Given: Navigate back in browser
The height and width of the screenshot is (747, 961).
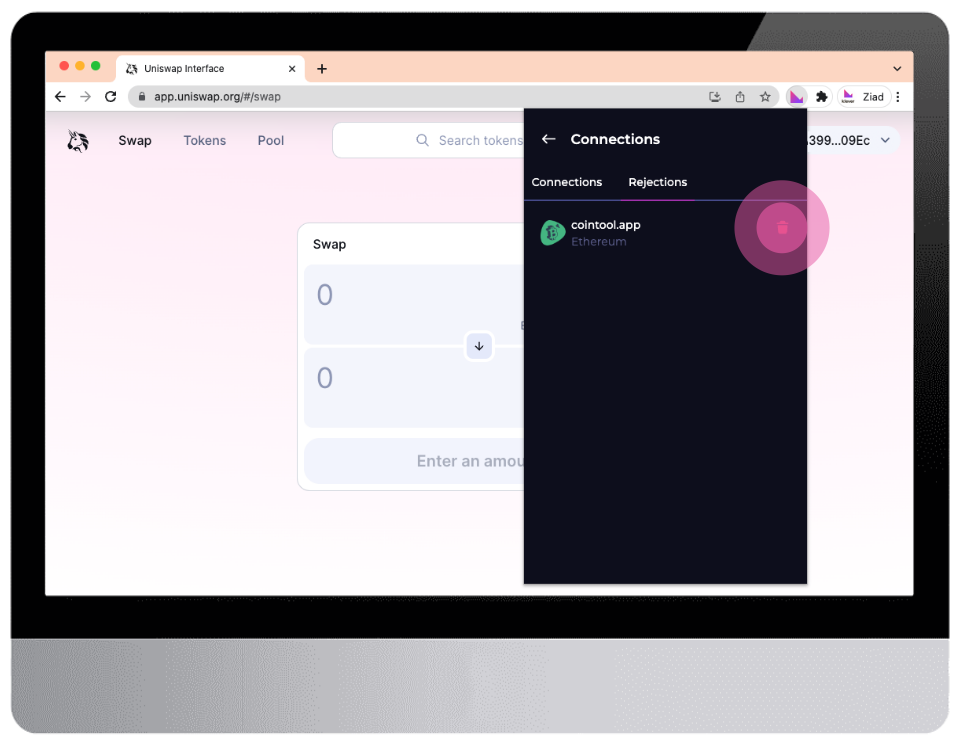Looking at the screenshot, I should tap(60, 97).
